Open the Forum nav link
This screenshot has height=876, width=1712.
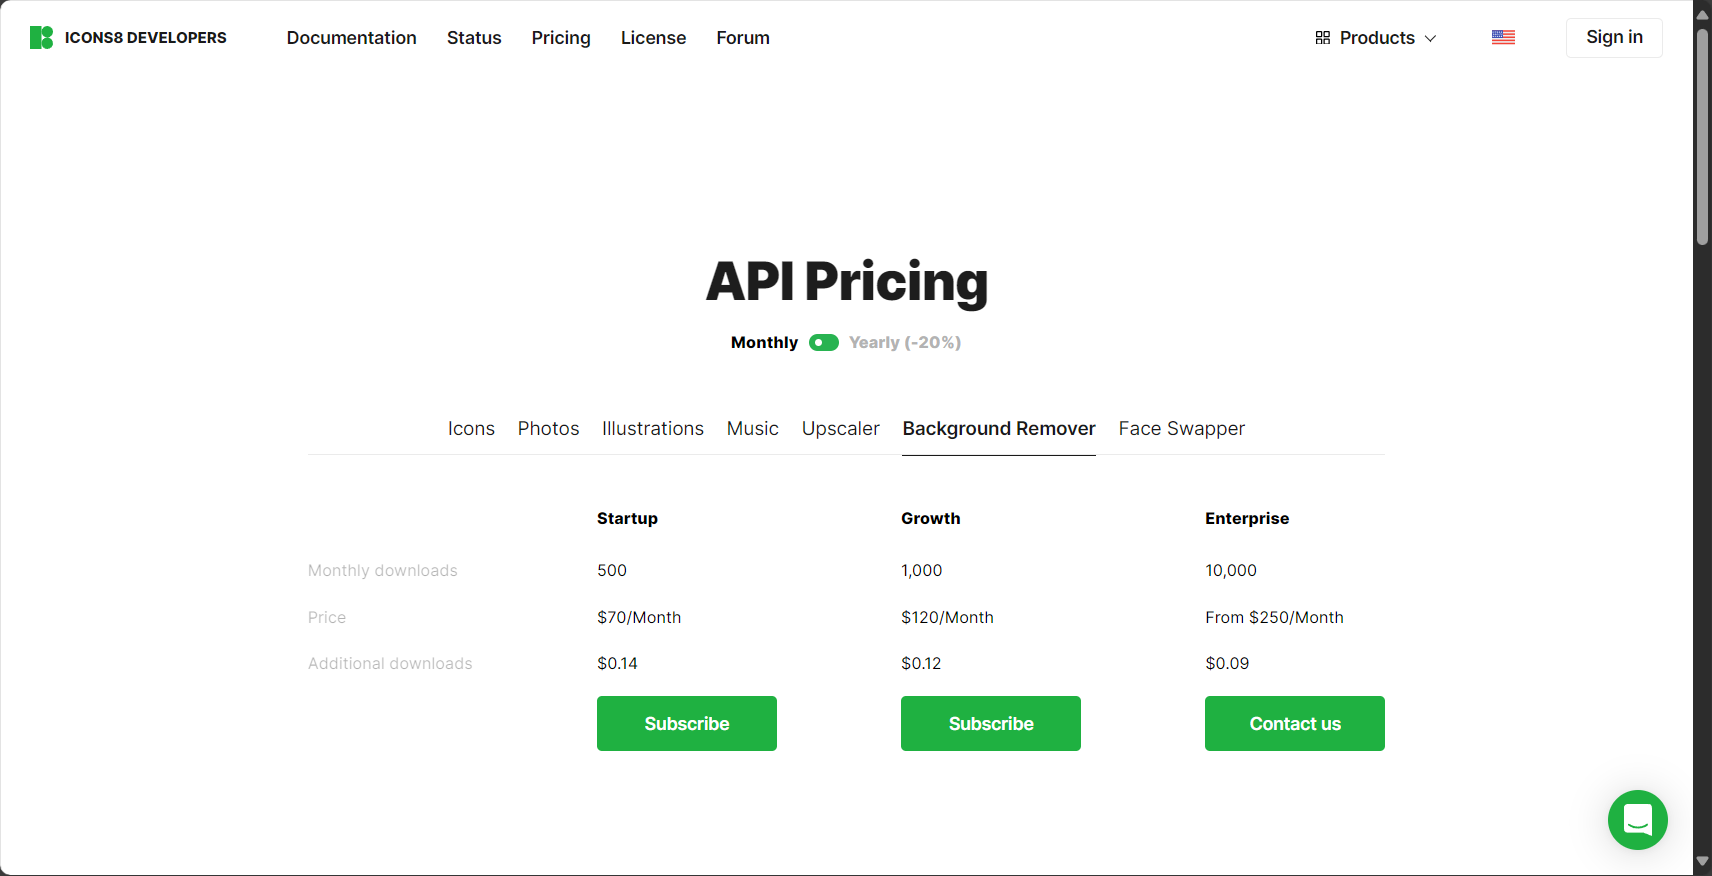point(743,38)
